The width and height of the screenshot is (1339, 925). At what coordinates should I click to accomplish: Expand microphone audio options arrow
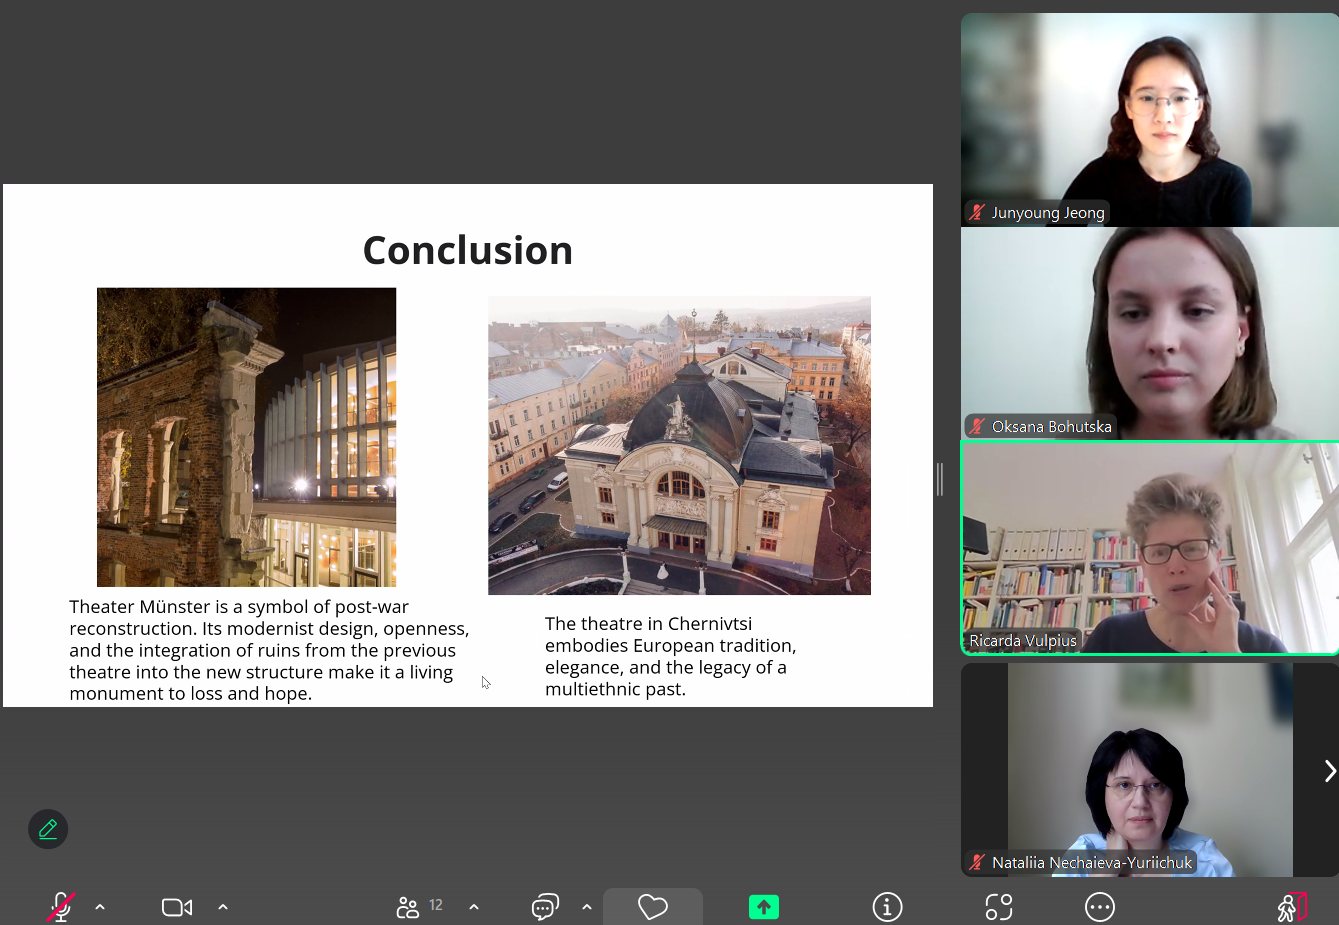(x=100, y=907)
